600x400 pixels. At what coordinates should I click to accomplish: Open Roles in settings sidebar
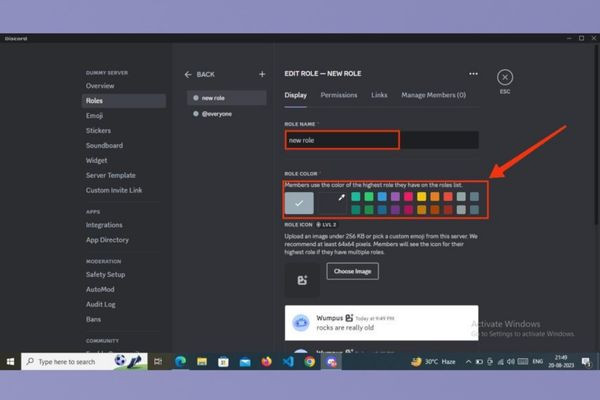tap(124, 101)
